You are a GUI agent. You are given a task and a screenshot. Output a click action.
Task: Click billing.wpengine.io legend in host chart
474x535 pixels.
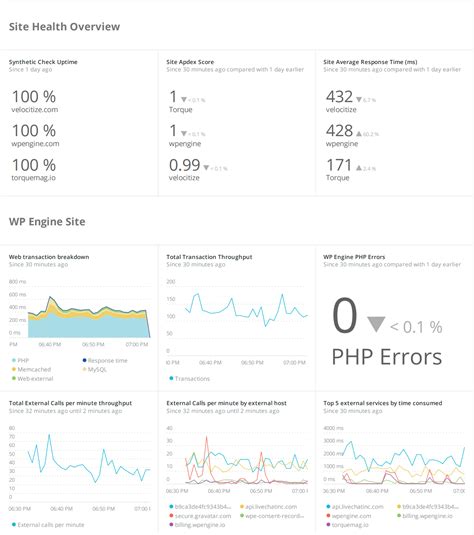197,525
